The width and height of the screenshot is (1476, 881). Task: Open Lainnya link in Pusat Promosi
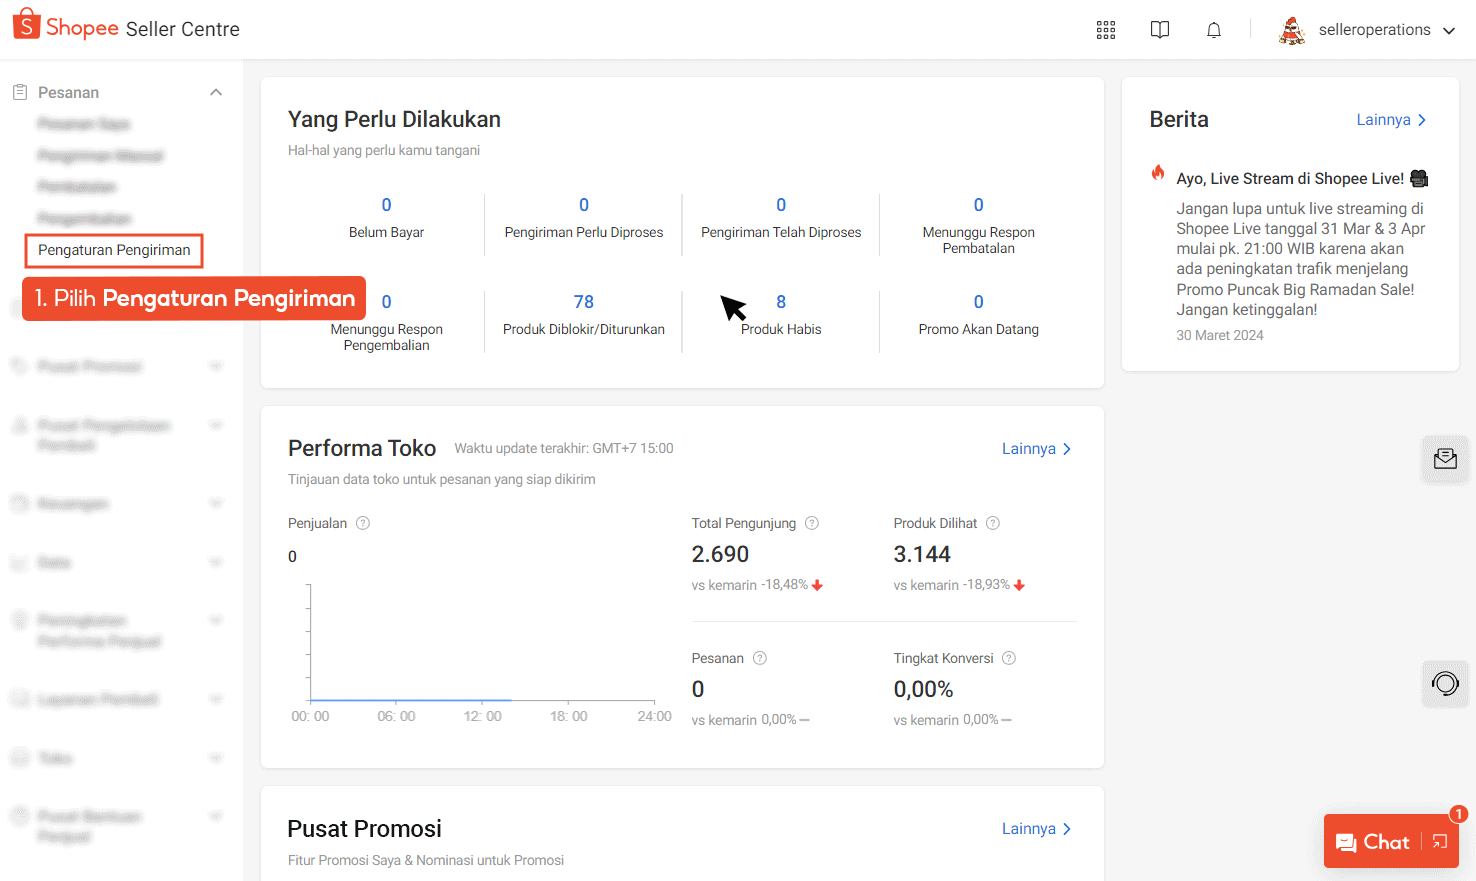(x=1036, y=829)
